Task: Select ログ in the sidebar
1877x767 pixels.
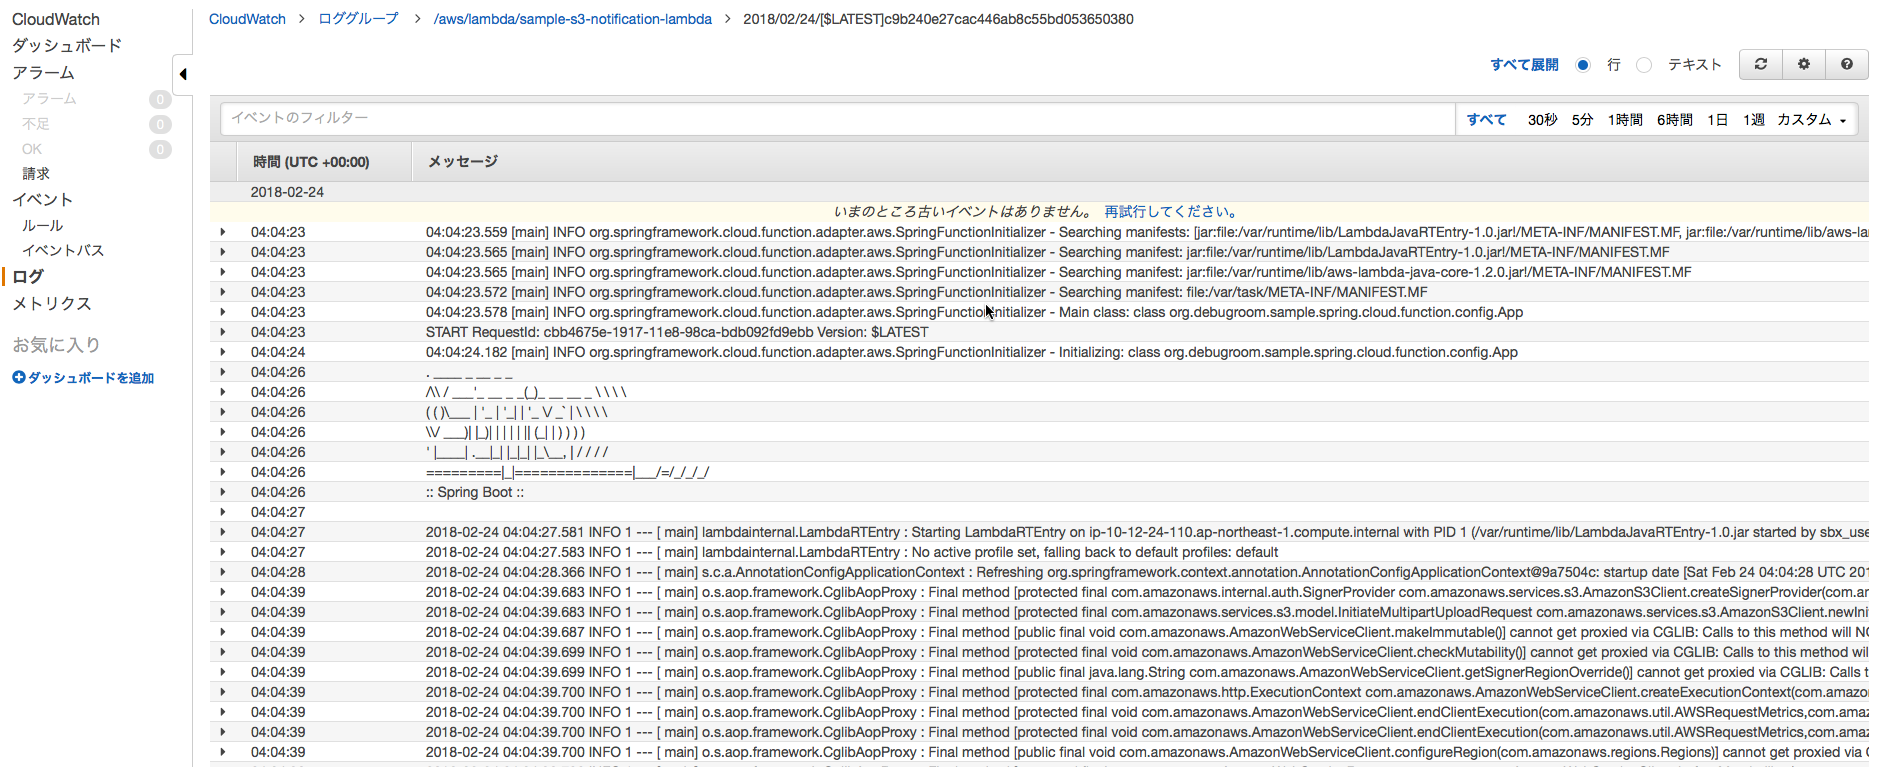Action: click(x=28, y=277)
